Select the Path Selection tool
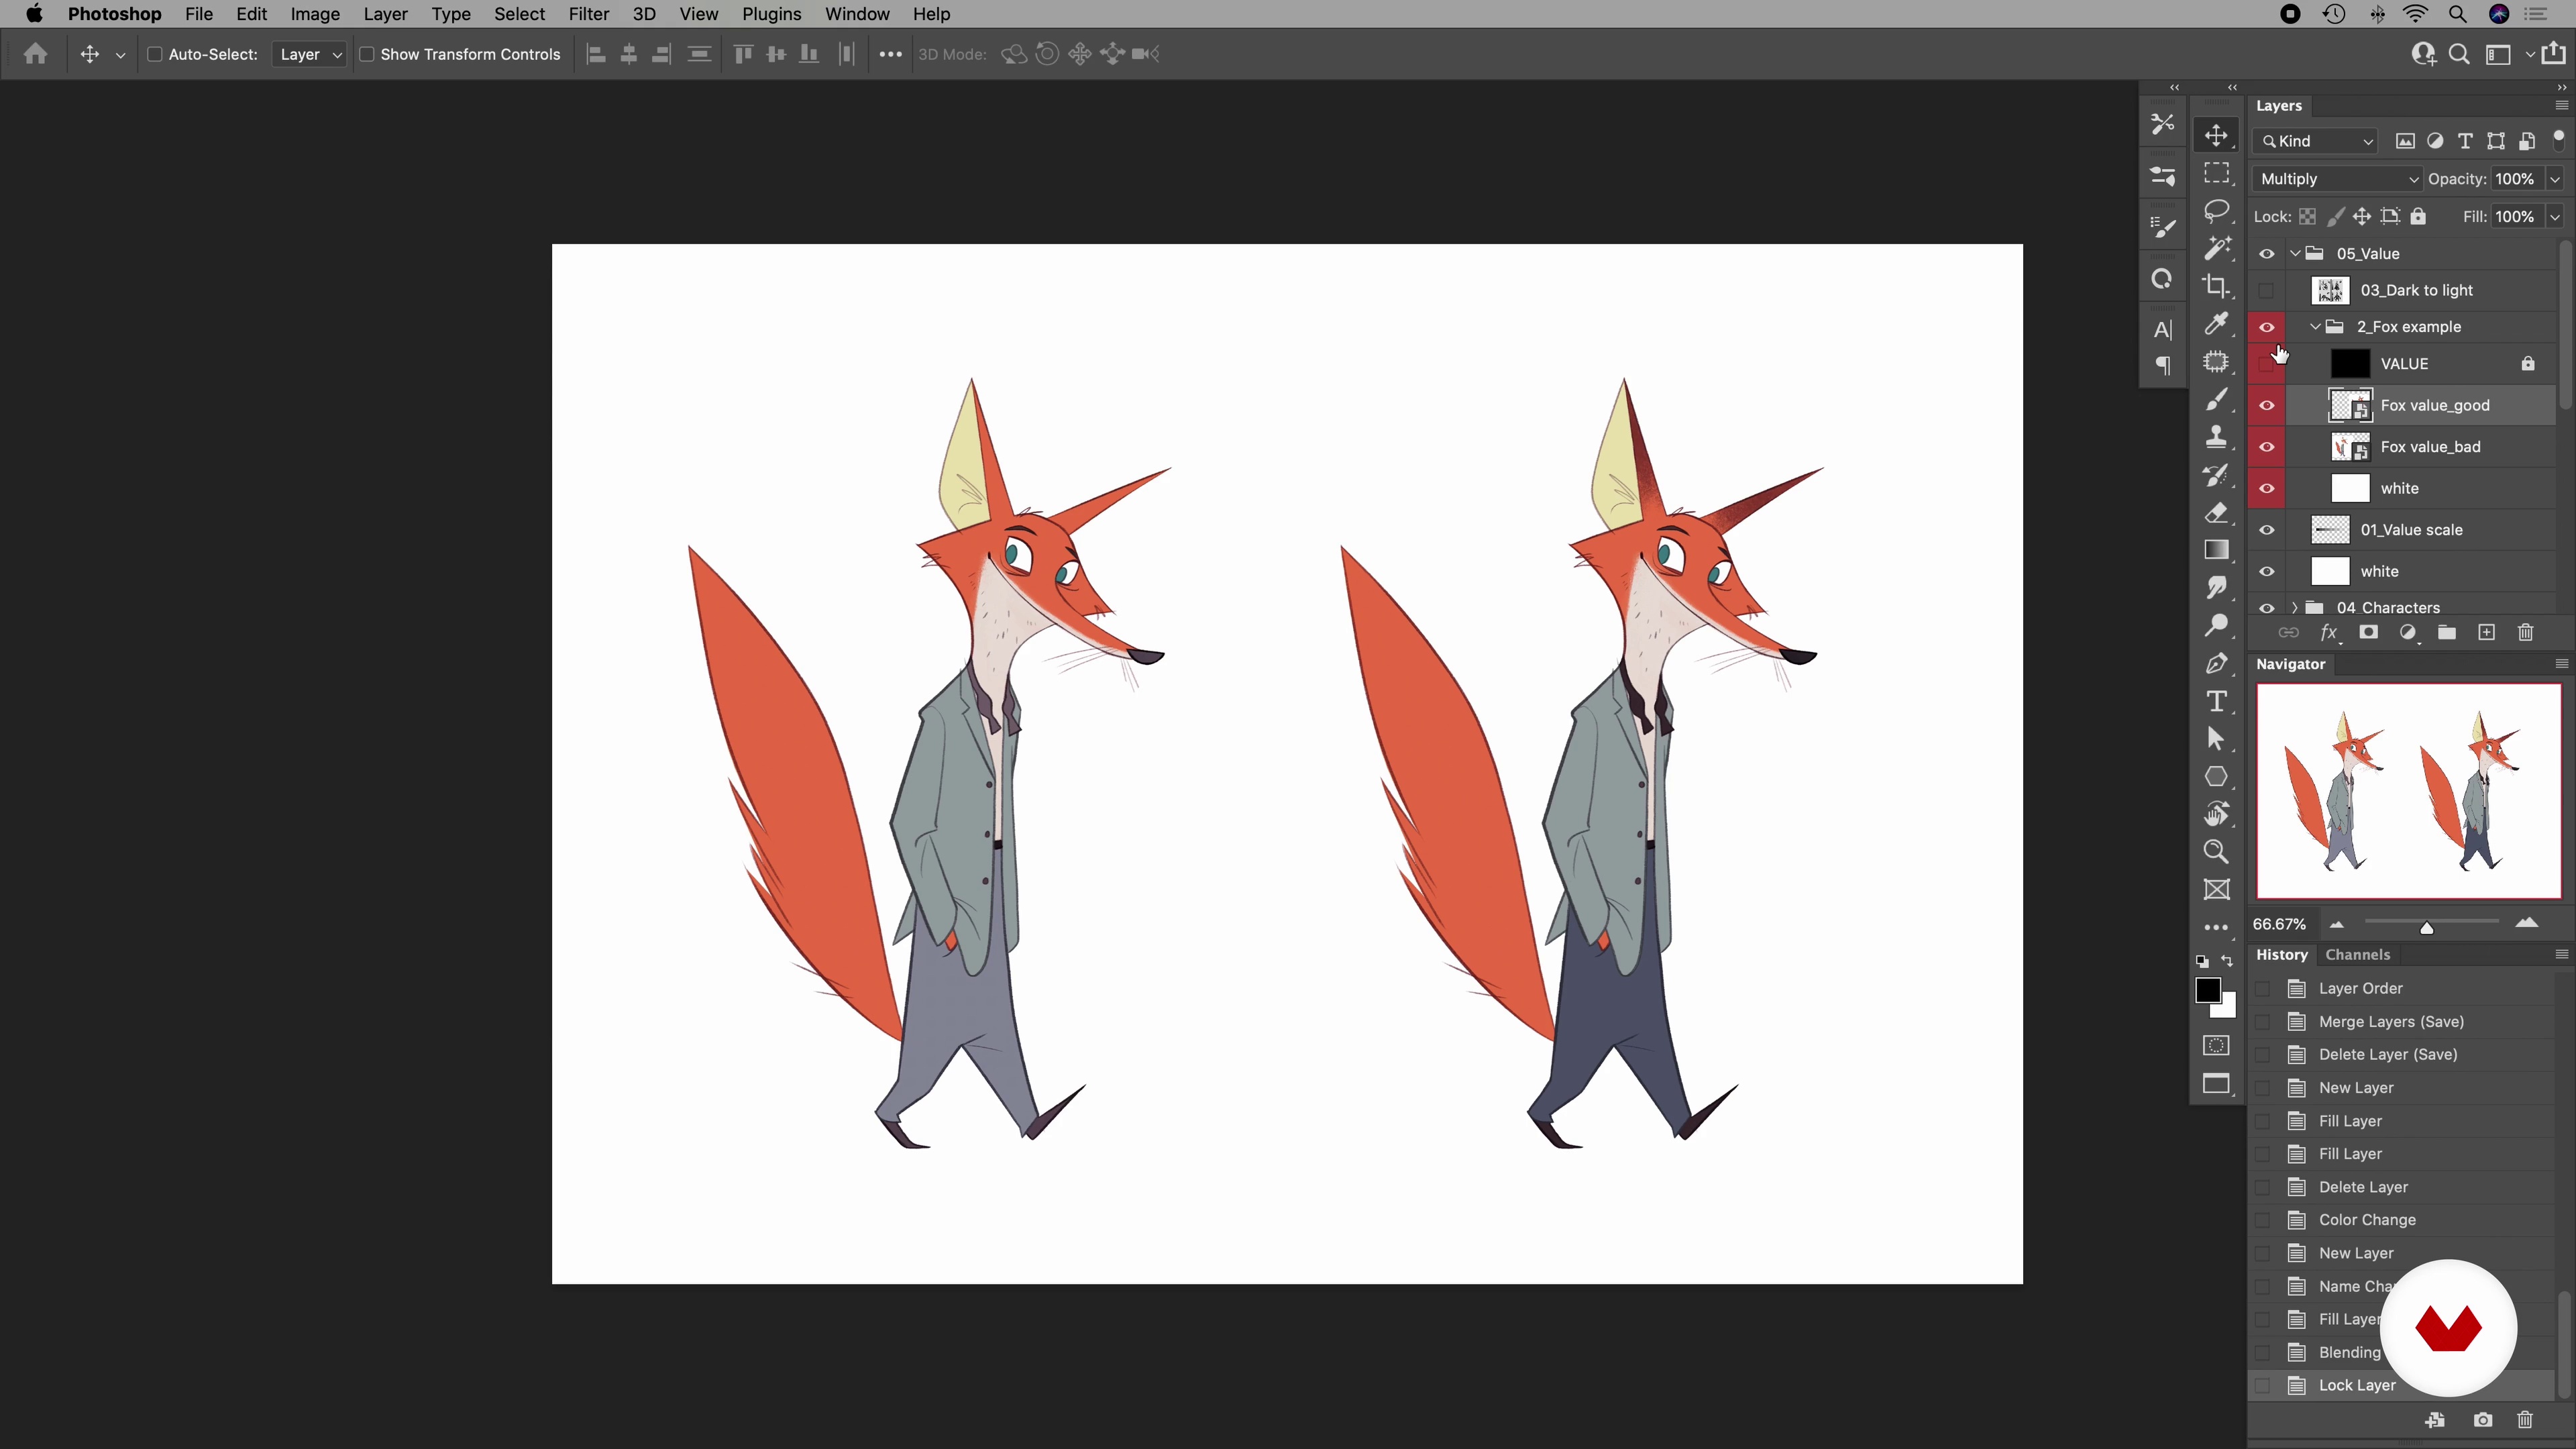The height and width of the screenshot is (1449, 2576). 2216,739
